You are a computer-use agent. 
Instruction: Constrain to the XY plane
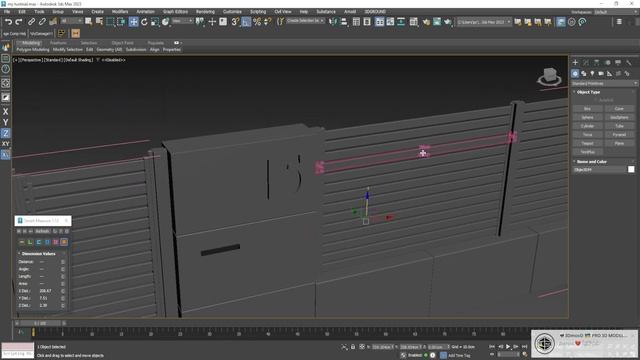coord(5,144)
